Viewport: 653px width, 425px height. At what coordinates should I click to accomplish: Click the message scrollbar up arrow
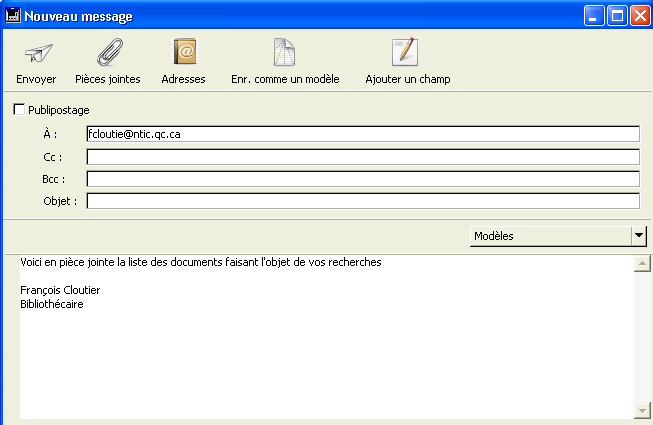[642, 264]
